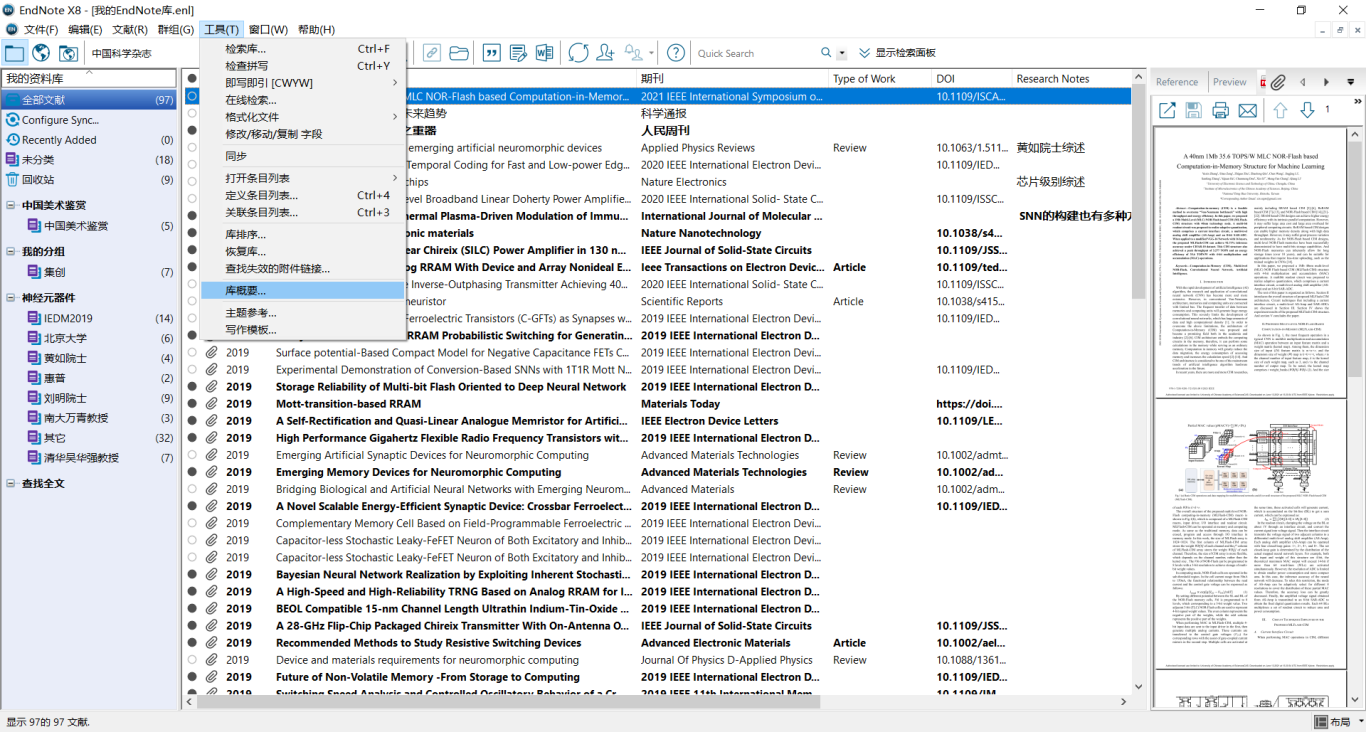Screen dimensions: 1366x732
Task: Click the open folder toolbar icon
Action: 459,53
